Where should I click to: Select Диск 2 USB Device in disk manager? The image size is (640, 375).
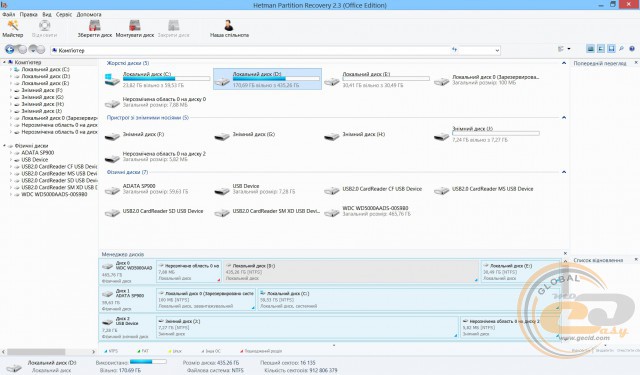127,327
